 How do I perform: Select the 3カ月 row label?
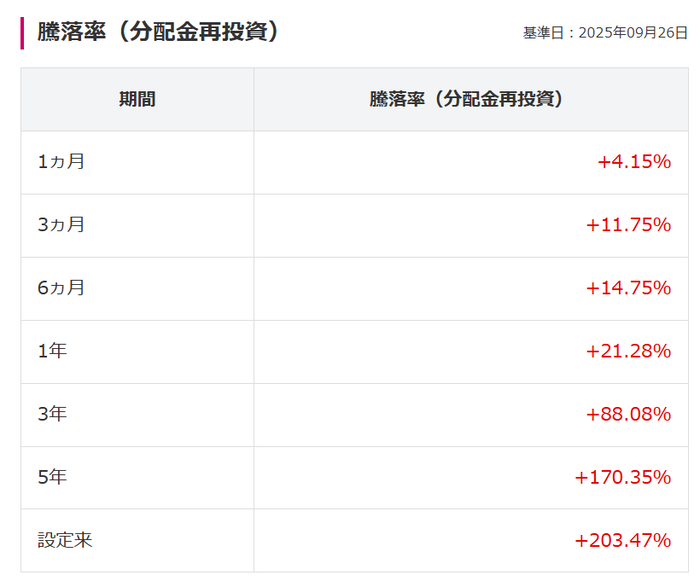click(61, 225)
